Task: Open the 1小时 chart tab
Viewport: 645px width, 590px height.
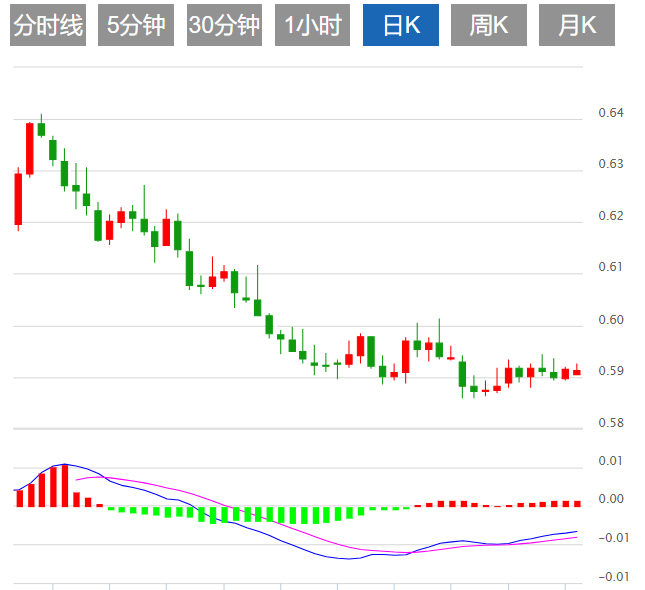Action: coord(313,25)
